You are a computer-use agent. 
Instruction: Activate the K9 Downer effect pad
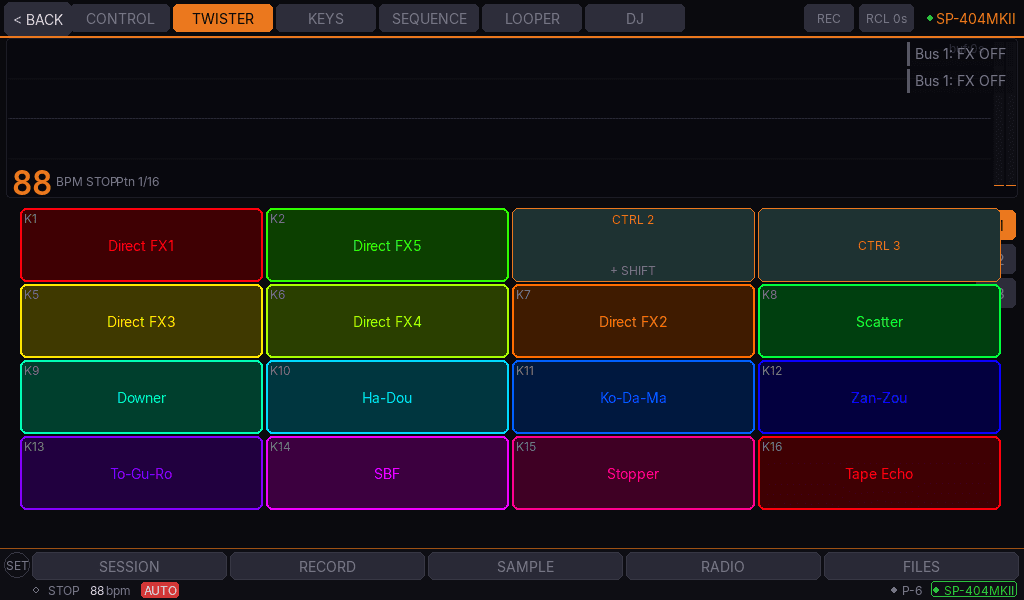[x=141, y=397]
